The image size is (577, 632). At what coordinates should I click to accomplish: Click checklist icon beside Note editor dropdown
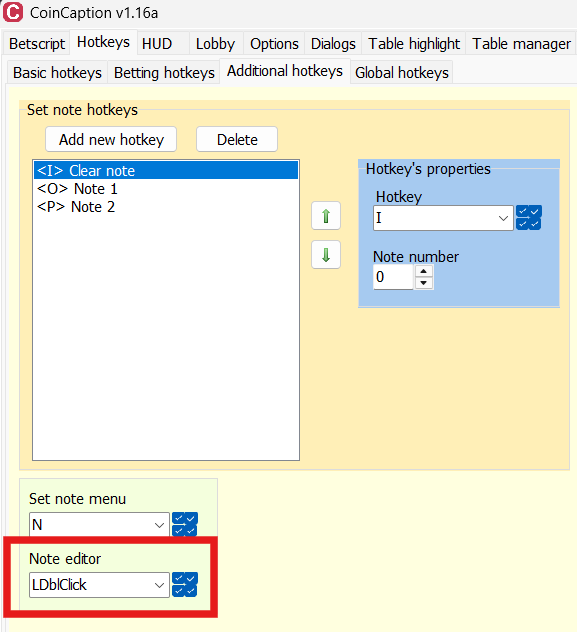point(185,584)
